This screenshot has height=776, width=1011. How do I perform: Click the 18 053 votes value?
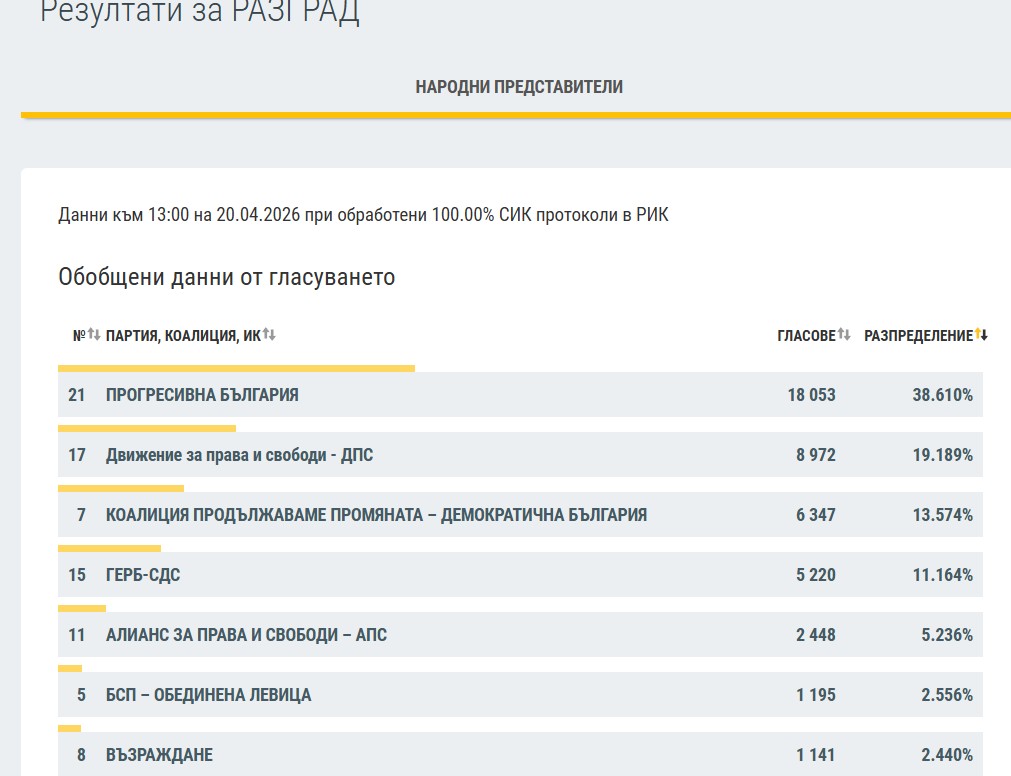click(x=811, y=395)
